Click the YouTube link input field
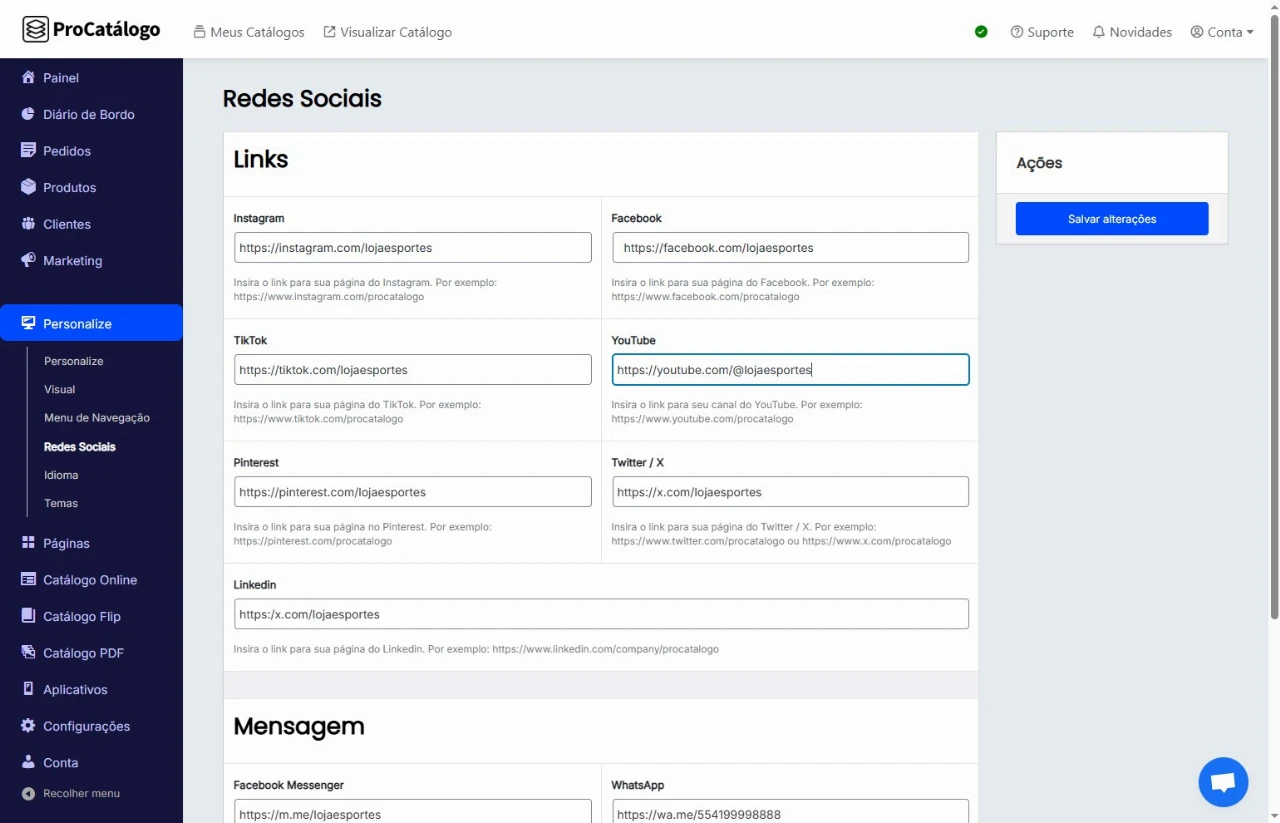 790,370
